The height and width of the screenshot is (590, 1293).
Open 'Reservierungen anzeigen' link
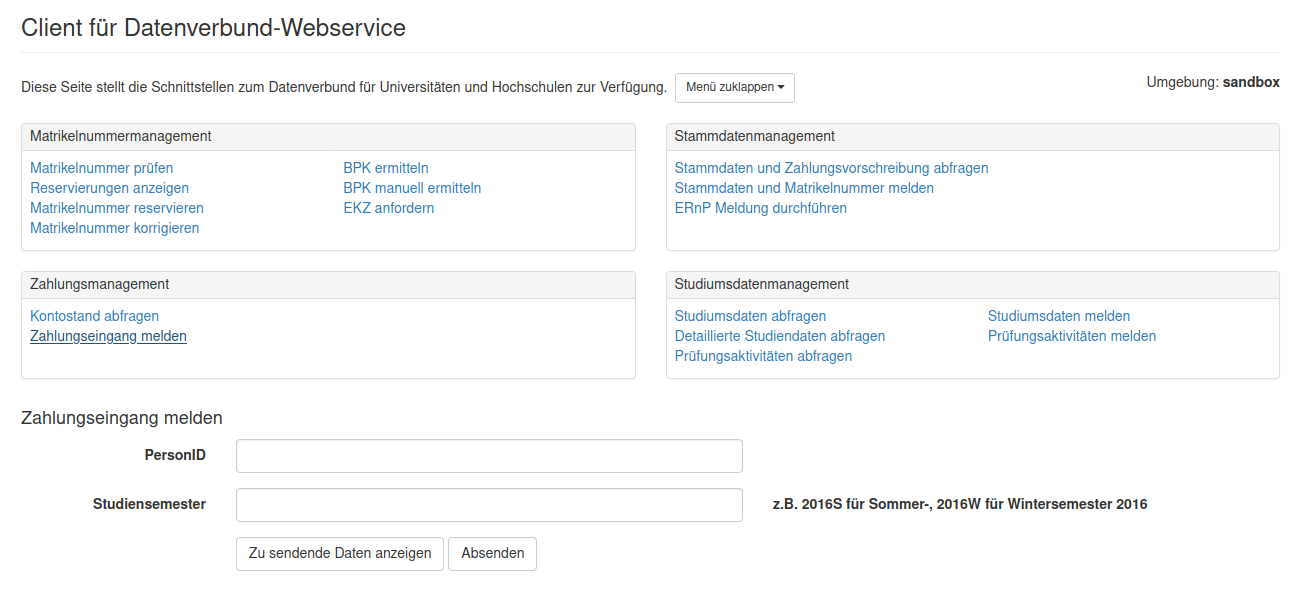[109, 188]
